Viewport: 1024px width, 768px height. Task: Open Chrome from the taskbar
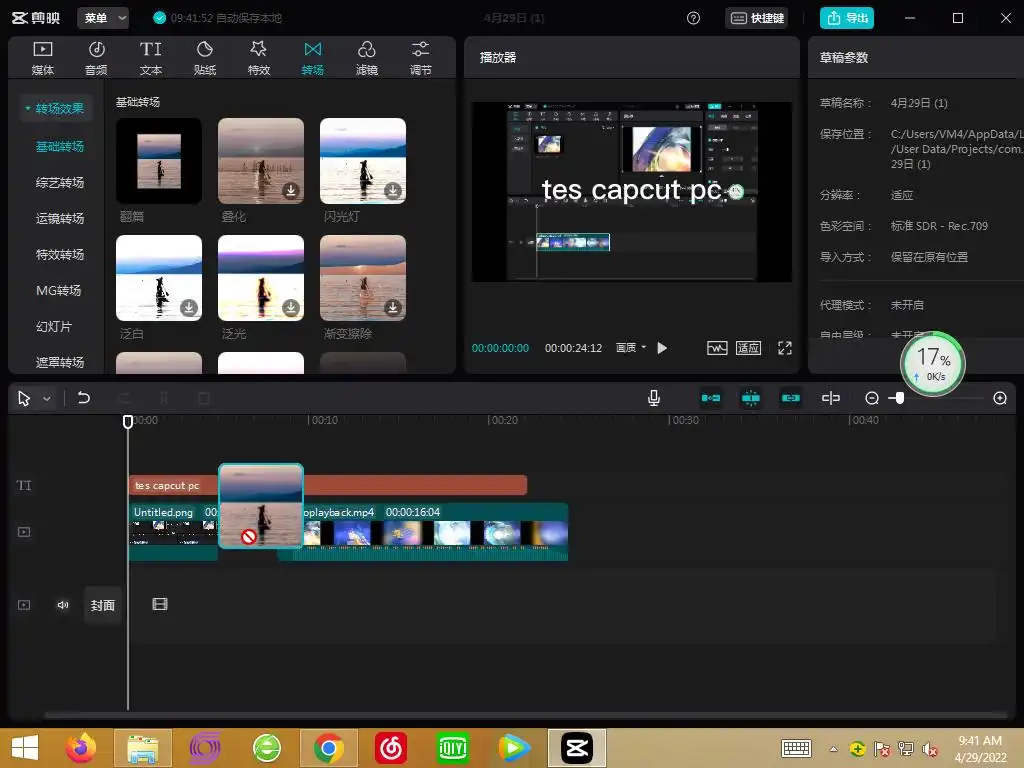click(x=328, y=748)
